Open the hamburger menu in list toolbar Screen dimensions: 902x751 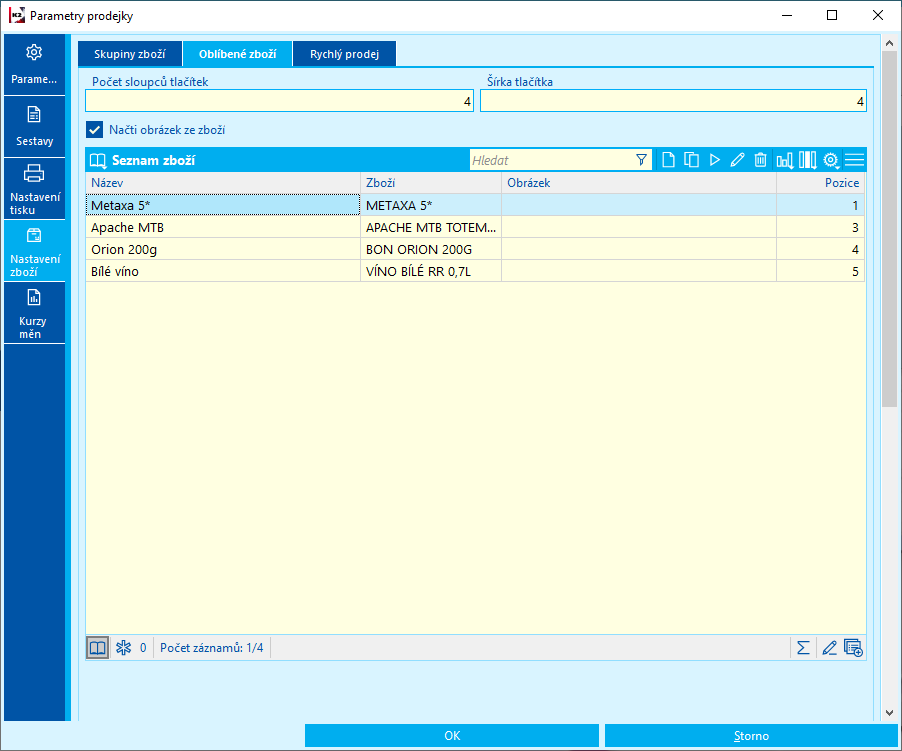[854, 160]
